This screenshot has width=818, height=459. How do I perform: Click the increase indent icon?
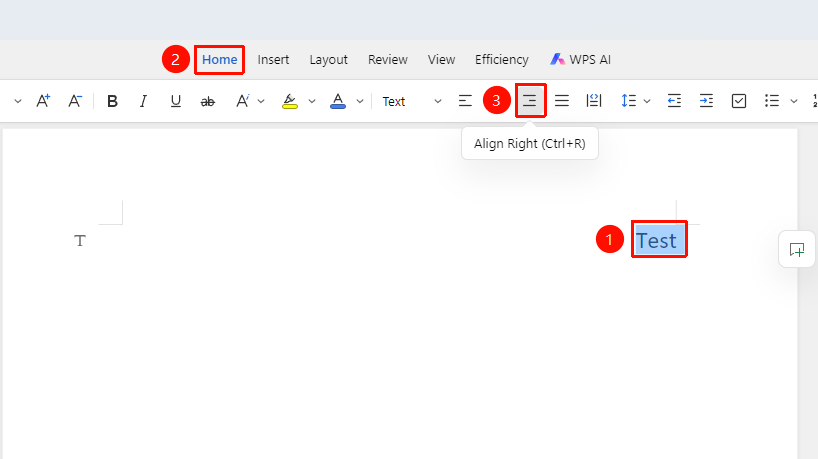click(x=706, y=101)
